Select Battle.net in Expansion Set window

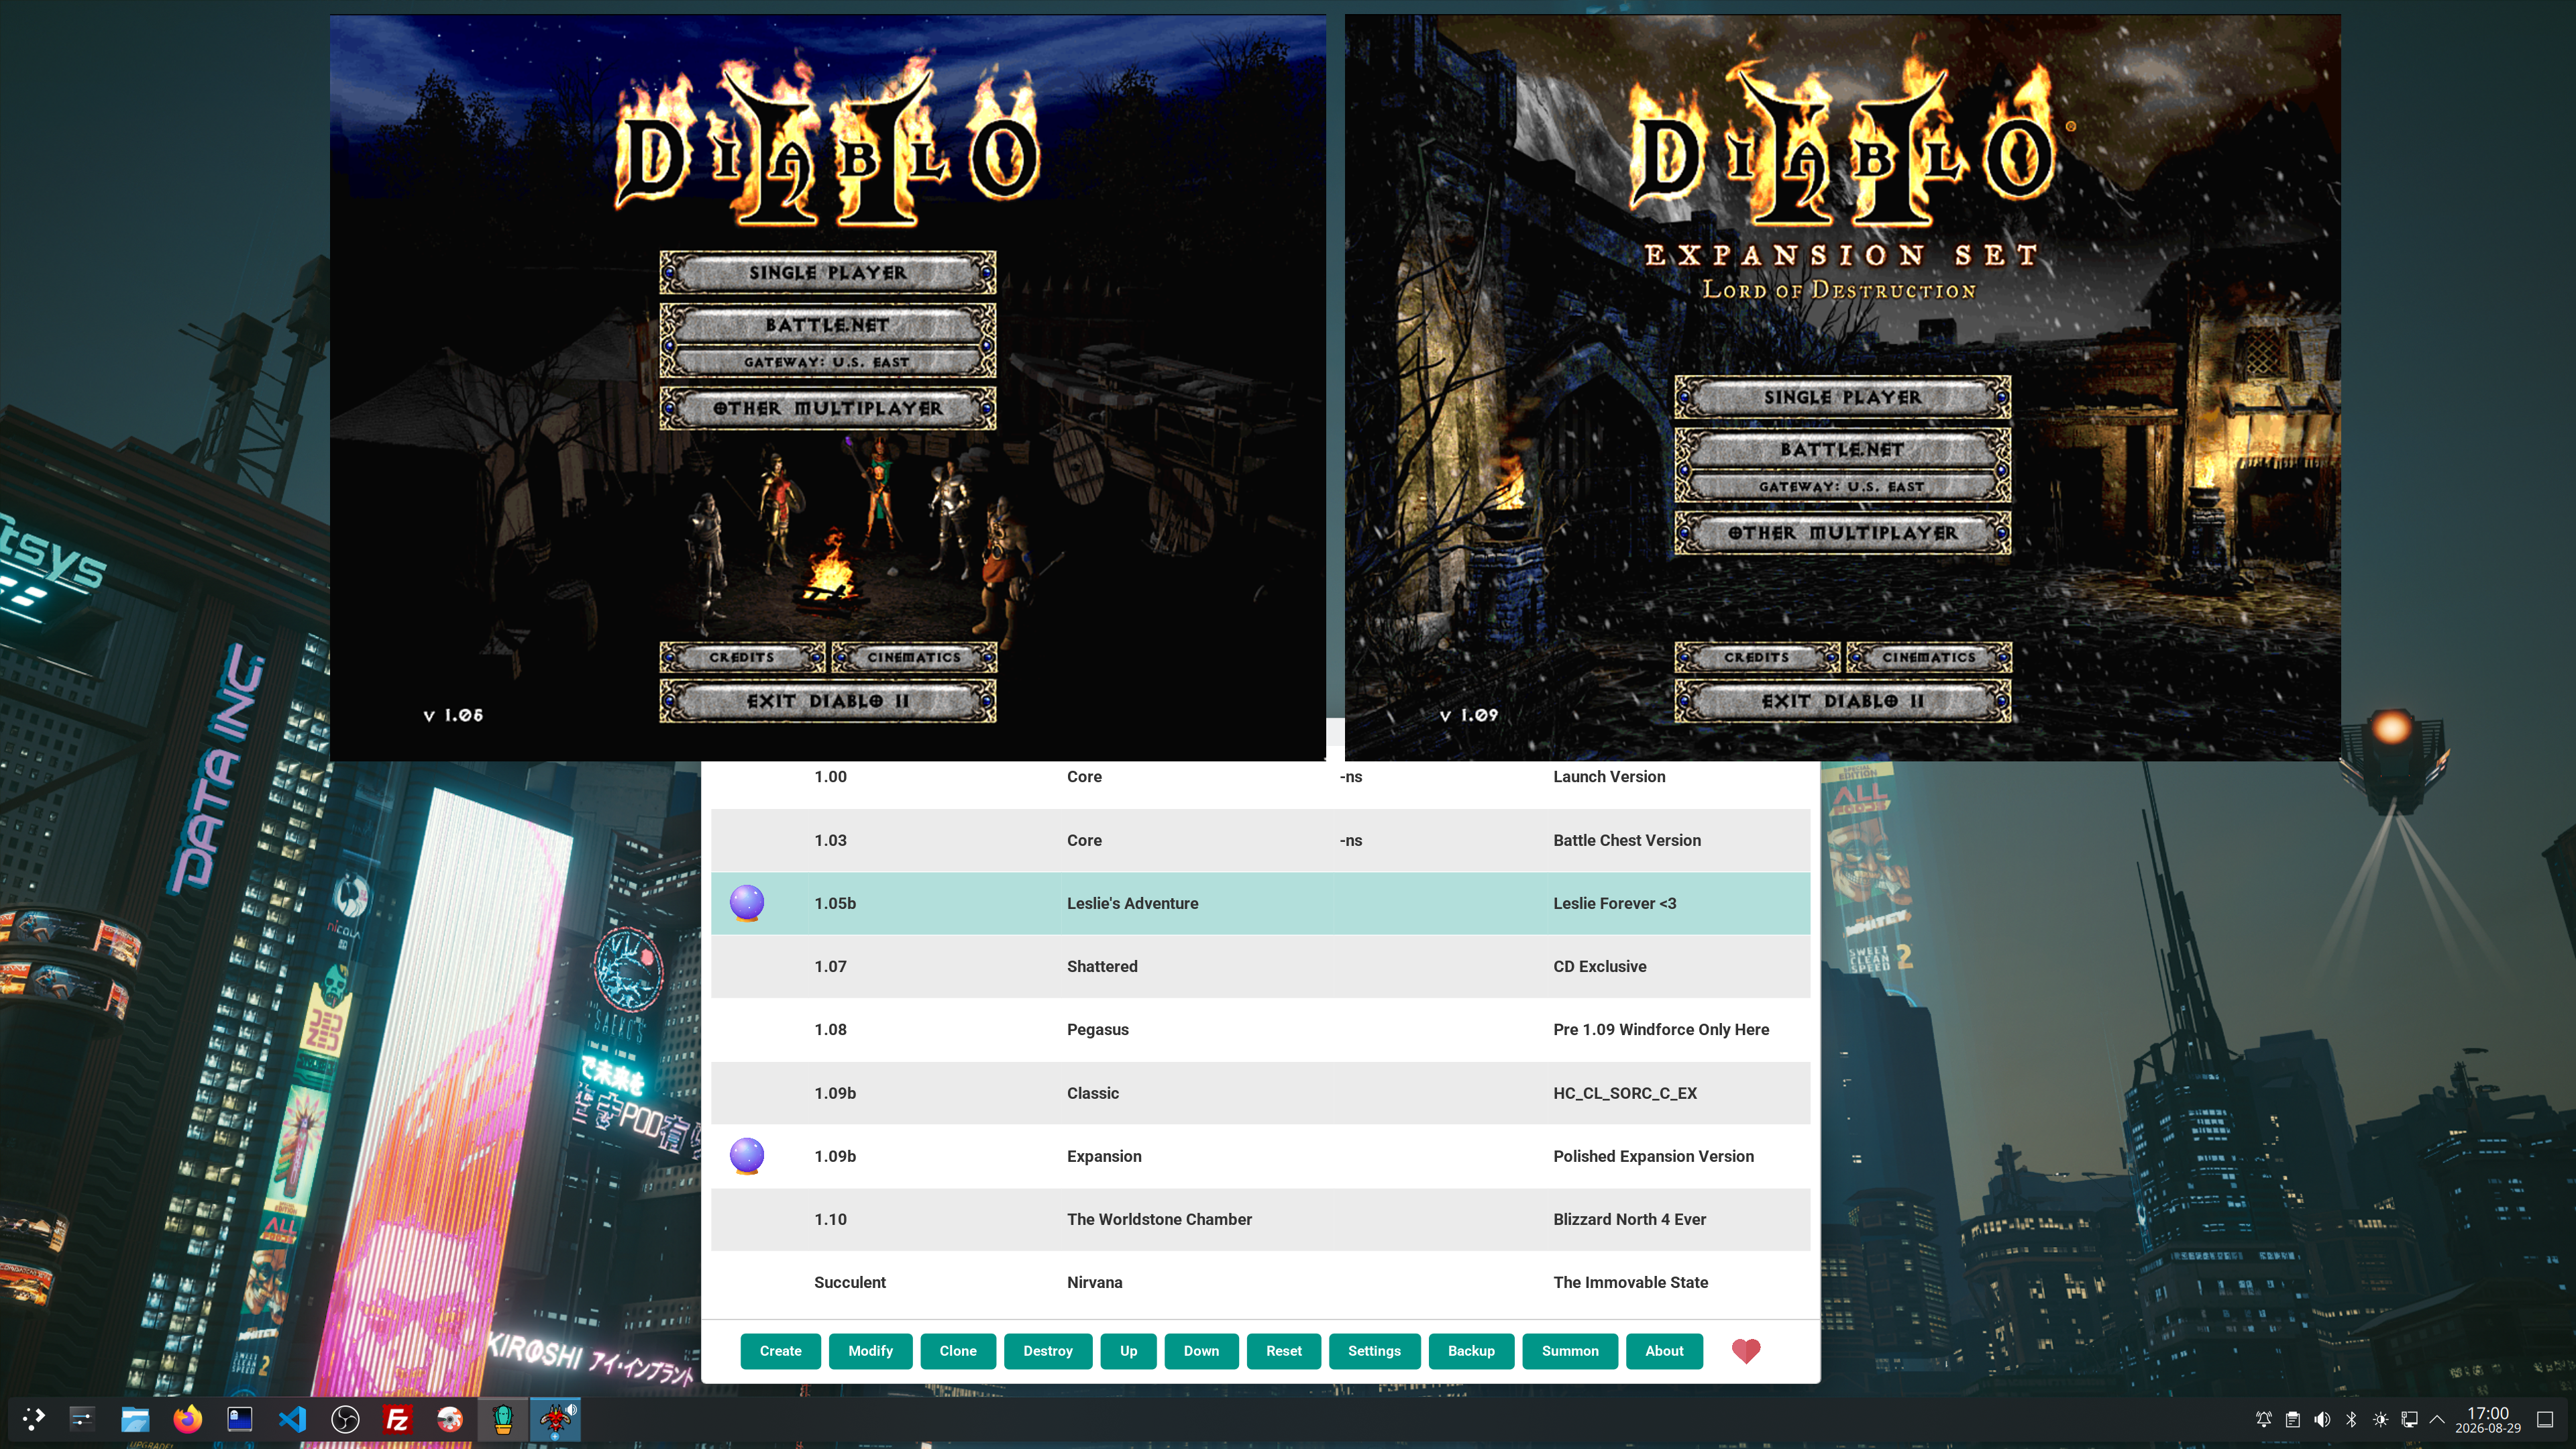[1843, 450]
